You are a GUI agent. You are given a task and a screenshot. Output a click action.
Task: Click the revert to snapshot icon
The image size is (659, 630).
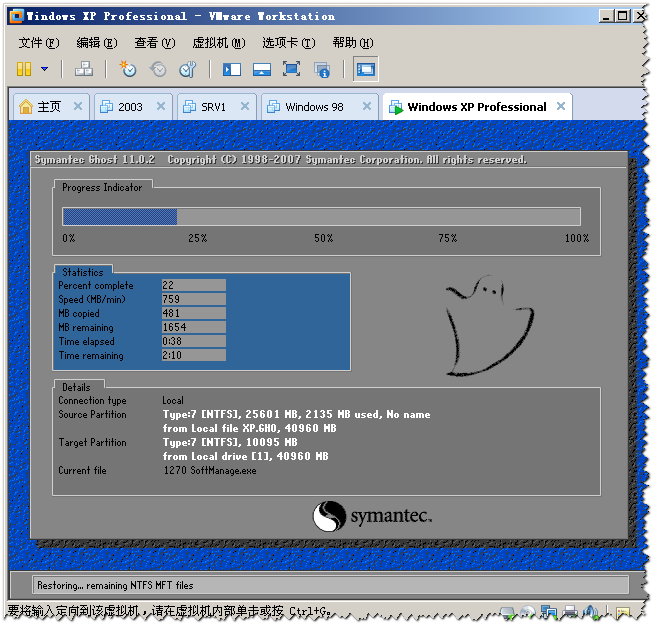pyautogui.click(x=158, y=69)
